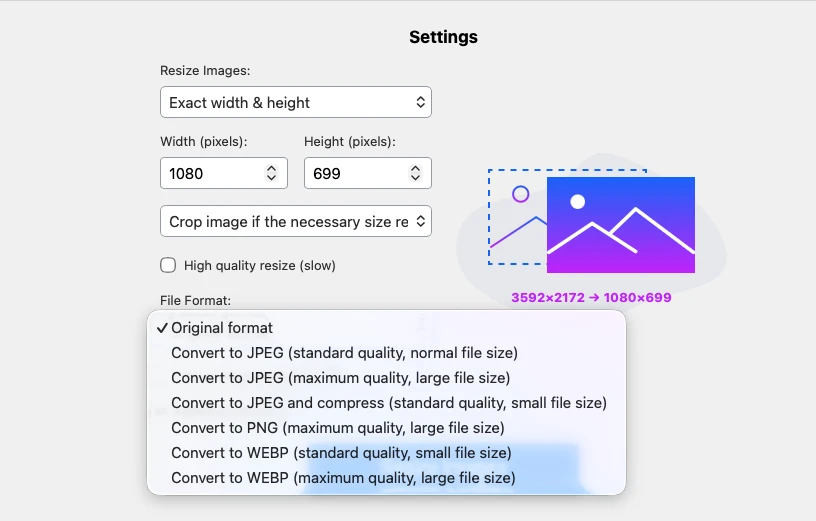Increase height using stepper up arrow
Viewport: 816px width, 521px height.
click(415, 169)
